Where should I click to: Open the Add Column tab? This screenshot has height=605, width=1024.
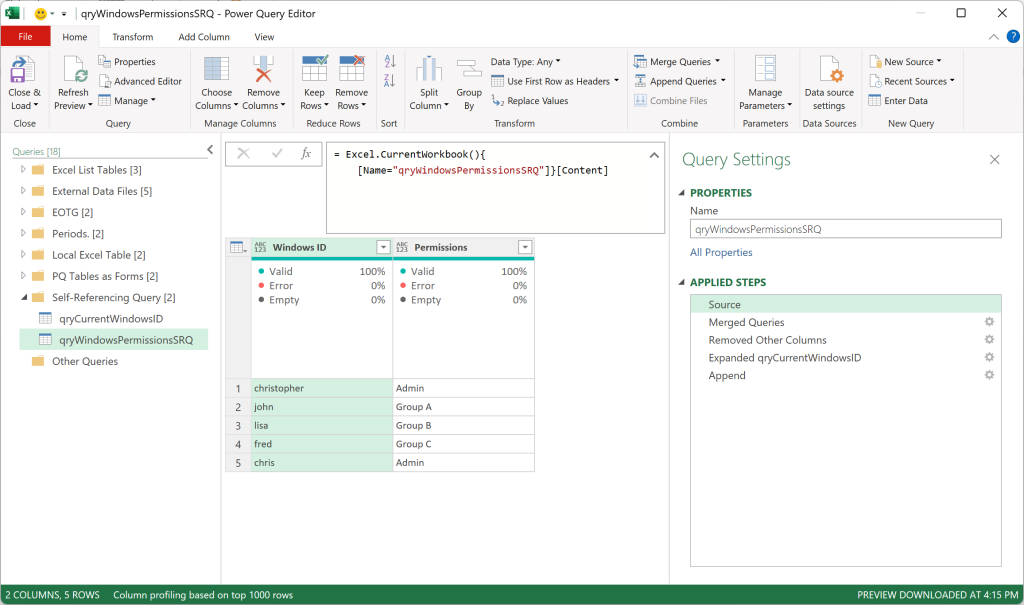pyautogui.click(x=204, y=37)
